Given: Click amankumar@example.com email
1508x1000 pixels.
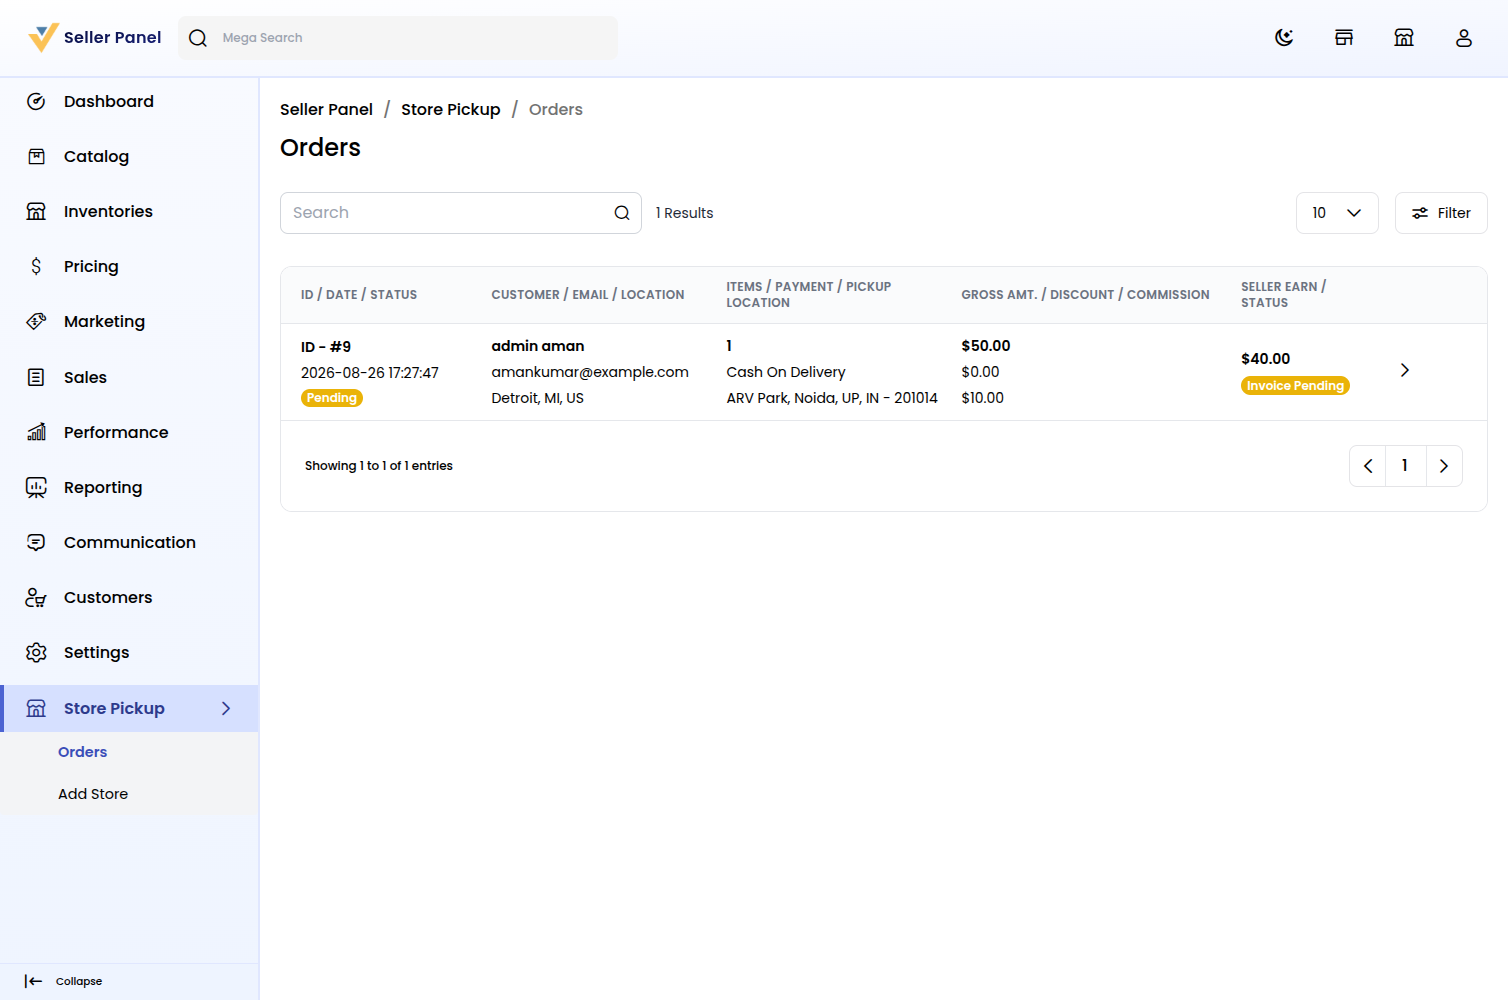Looking at the screenshot, I should click(590, 372).
